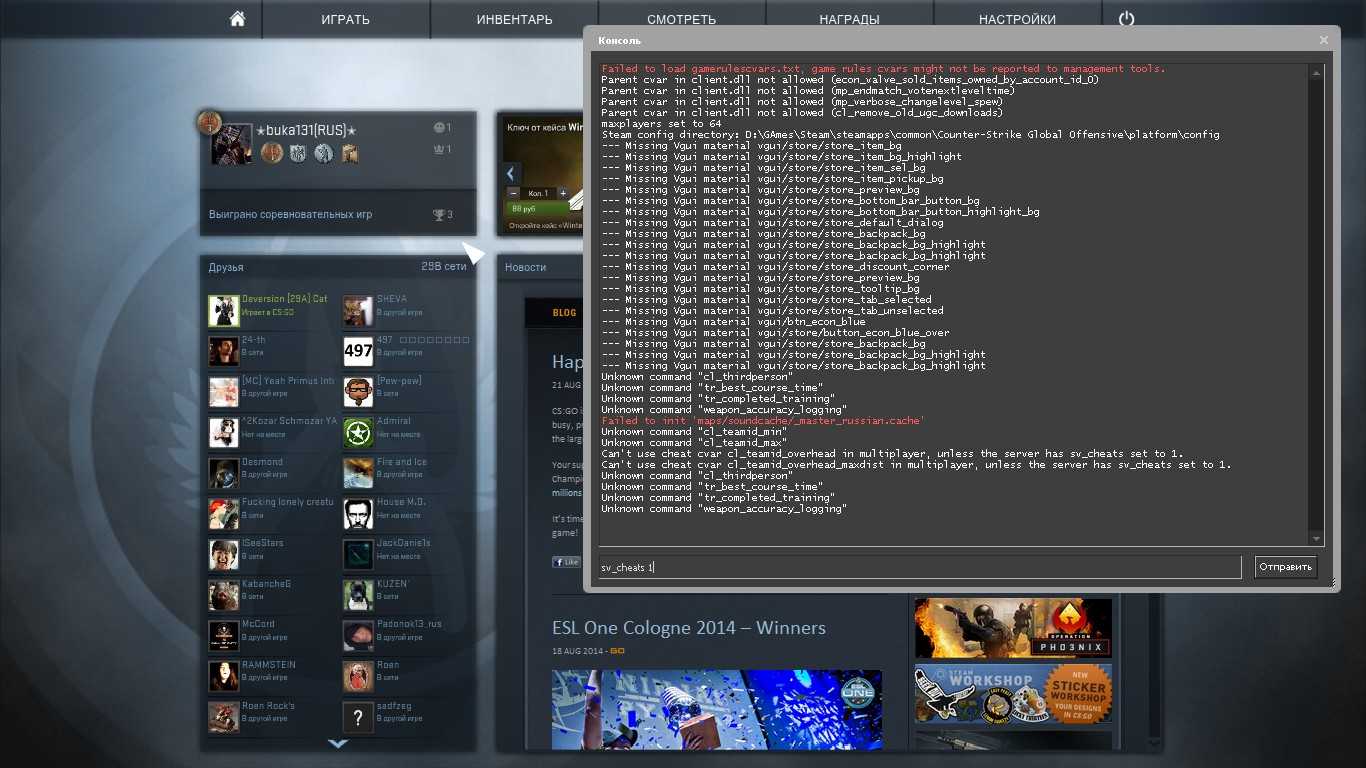Image resolution: width=1366 pixels, height=768 pixels.
Task: Open ESL One Cologne 2014 Winners article
Action: (689, 628)
